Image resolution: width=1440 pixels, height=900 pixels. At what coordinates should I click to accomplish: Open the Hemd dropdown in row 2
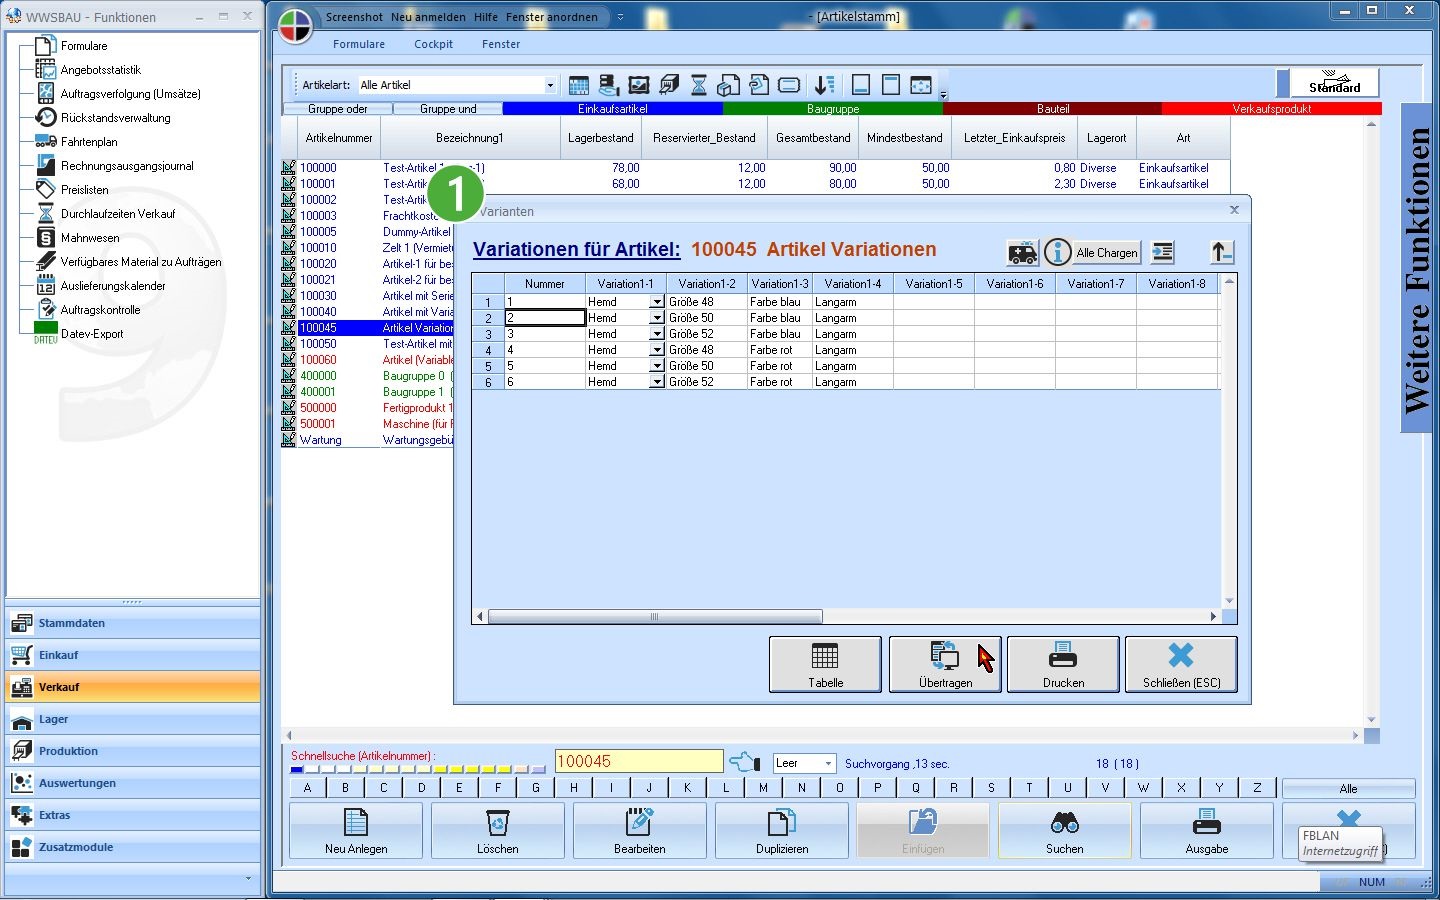pos(657,318)
